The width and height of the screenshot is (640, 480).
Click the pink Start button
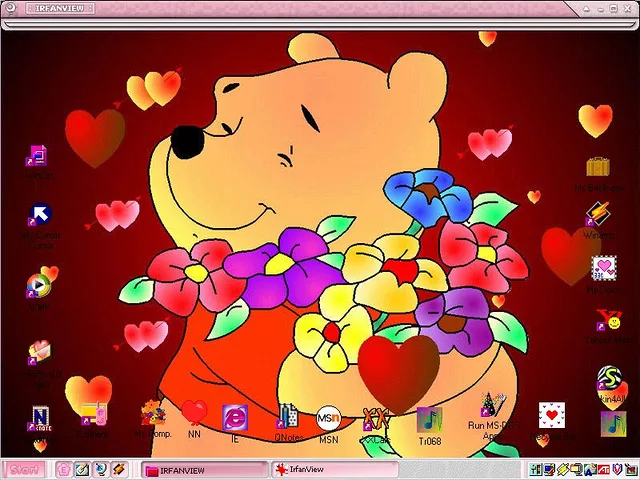[x=24, y=470]
